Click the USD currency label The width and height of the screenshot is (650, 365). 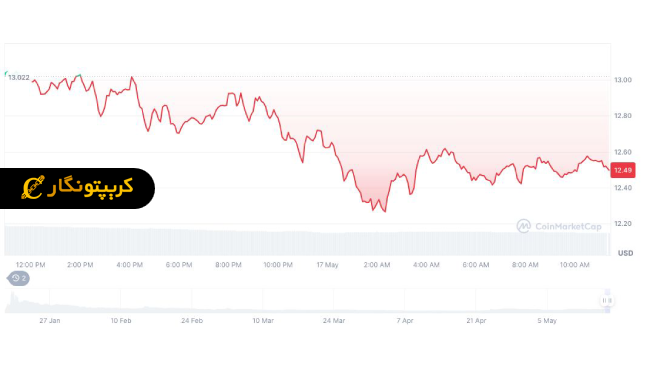pyautogui.click(x=626, y=253)
